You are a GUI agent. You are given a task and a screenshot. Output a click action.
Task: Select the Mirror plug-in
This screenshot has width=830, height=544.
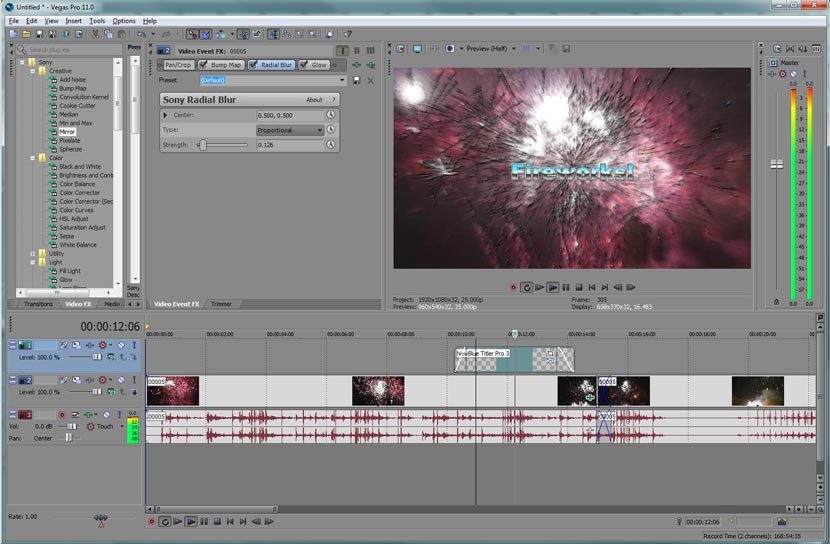[x=67, y=132]
